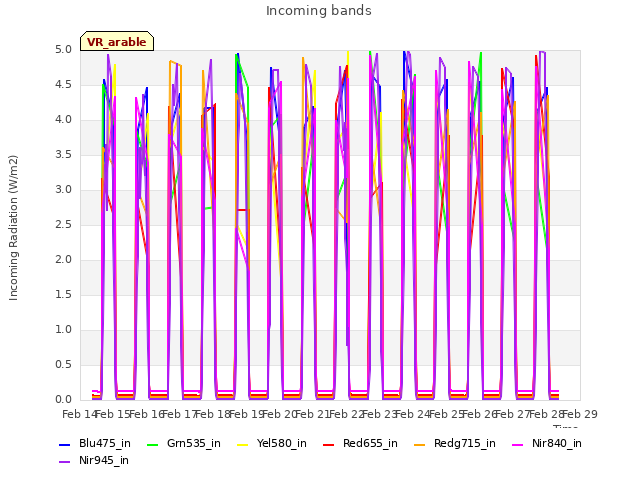Click the green Grn535_in legend swatch
This screenshot has height=480, width=640.
(x=152, y=445)
